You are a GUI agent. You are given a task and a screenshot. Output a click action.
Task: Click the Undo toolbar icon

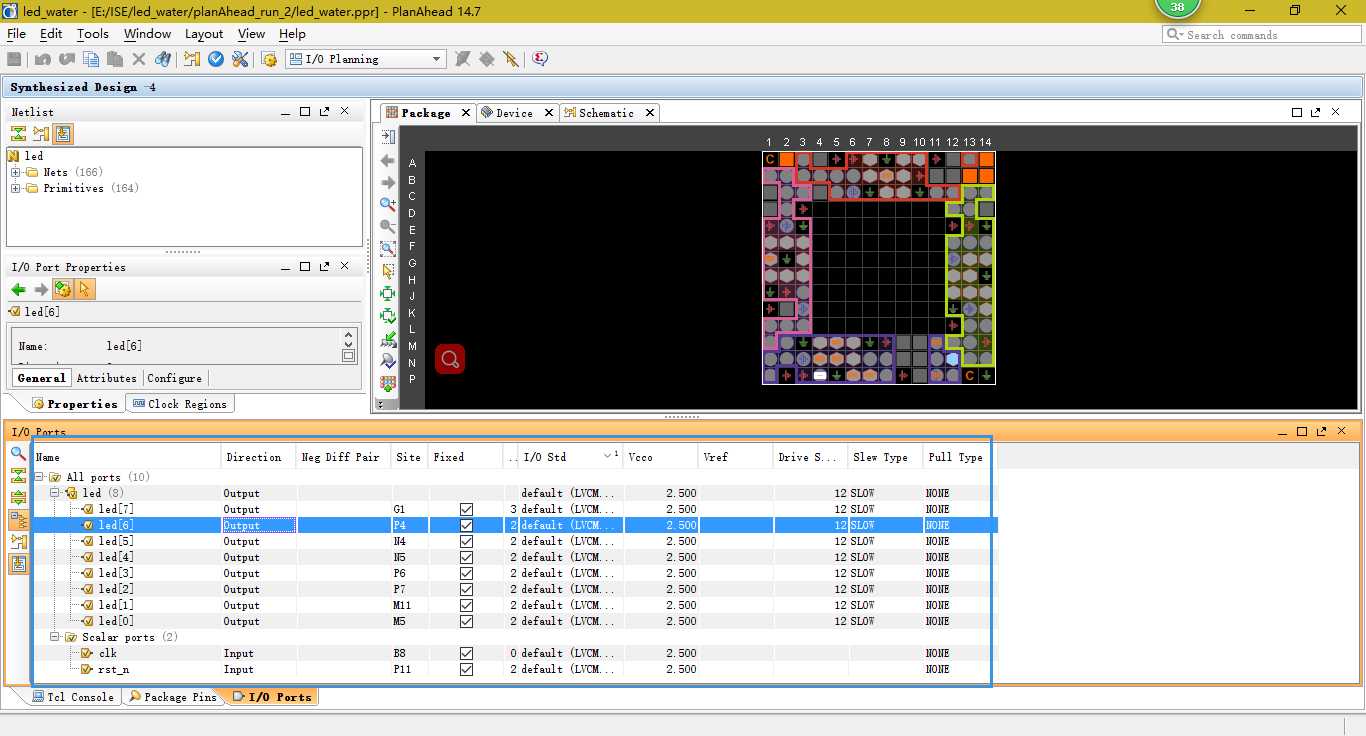point(43,59)
